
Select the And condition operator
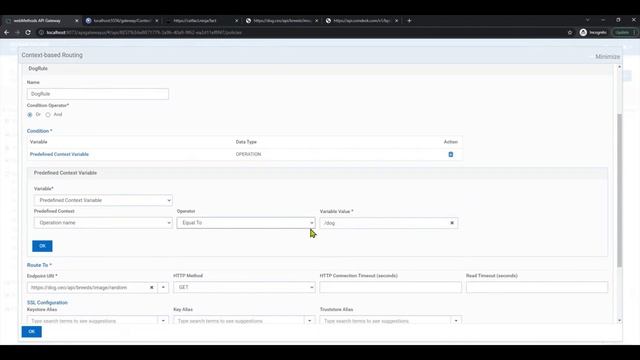tap(48, 115)
